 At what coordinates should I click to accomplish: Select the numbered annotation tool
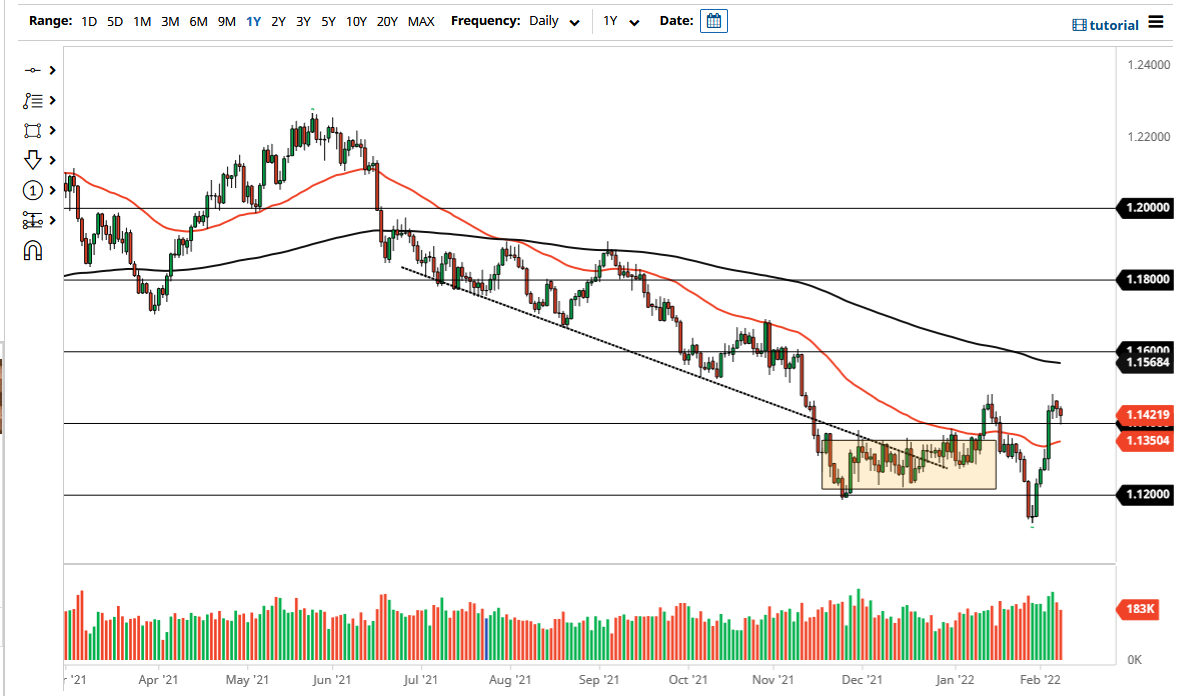(33, 190)
